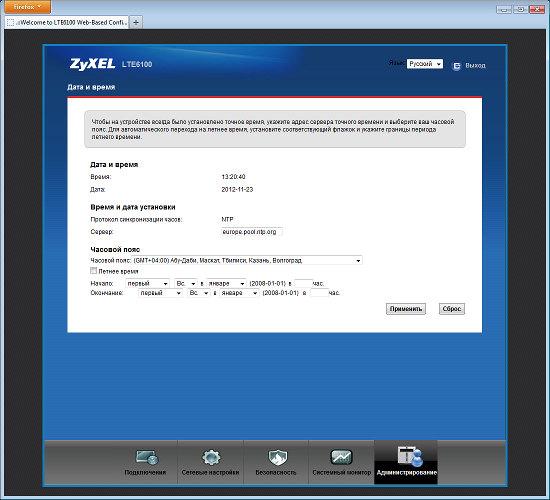Open the Администрирование section icon
This screenshot has width=550, height=500.
[410, 456]
